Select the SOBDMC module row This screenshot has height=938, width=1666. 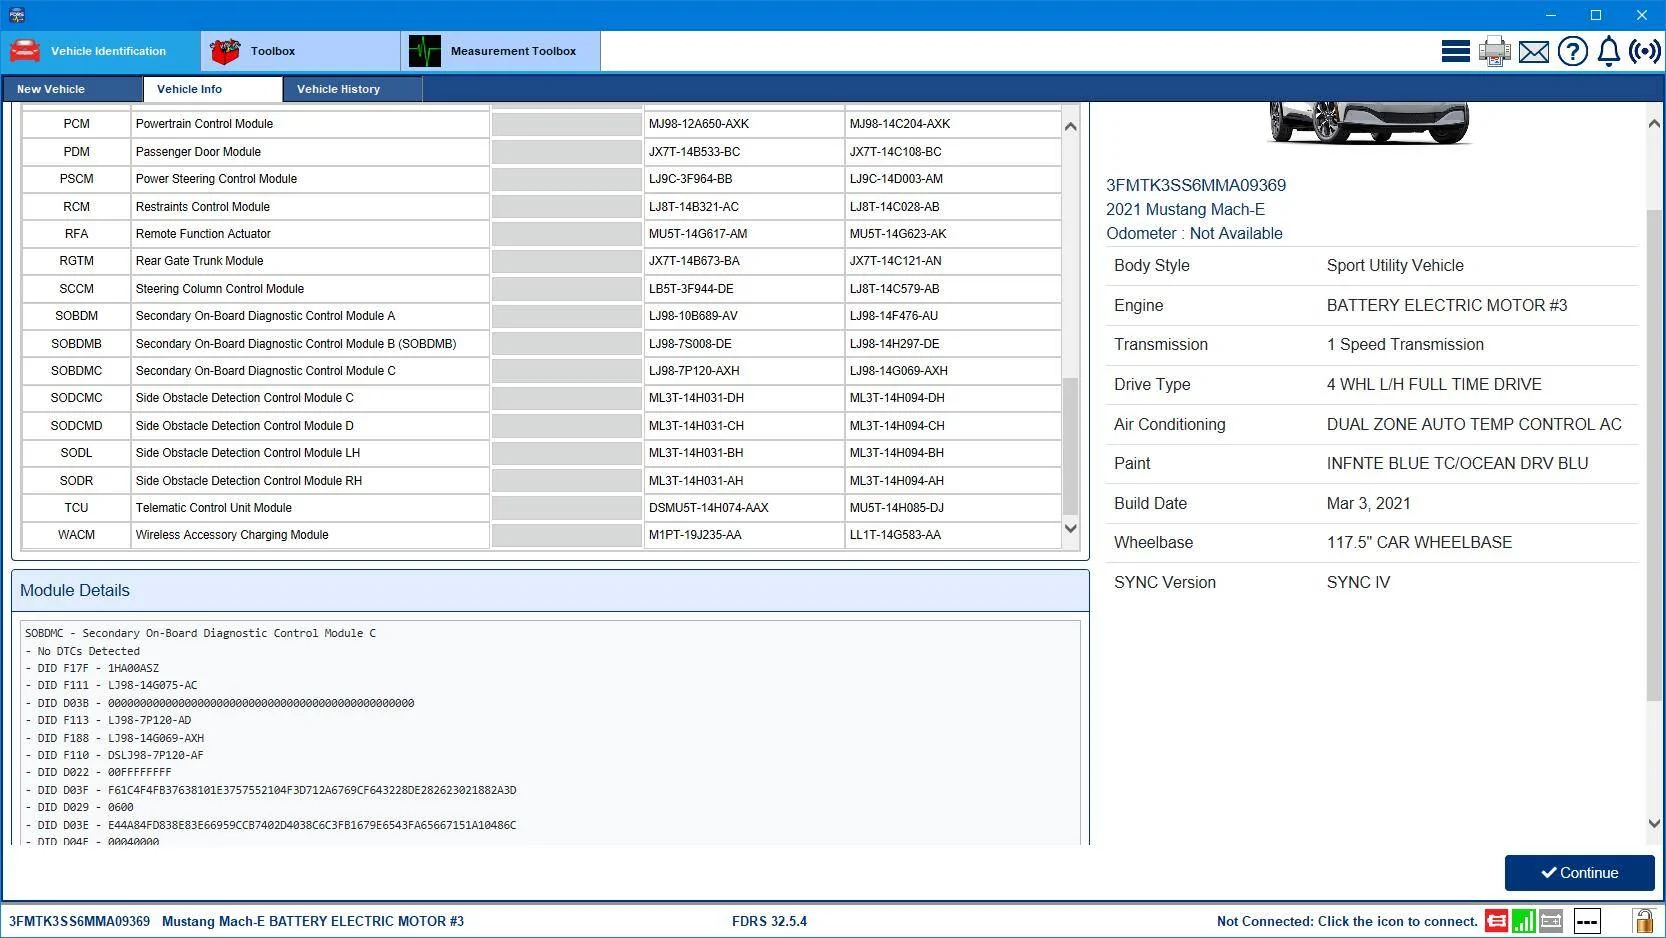[x=541, y=371]
